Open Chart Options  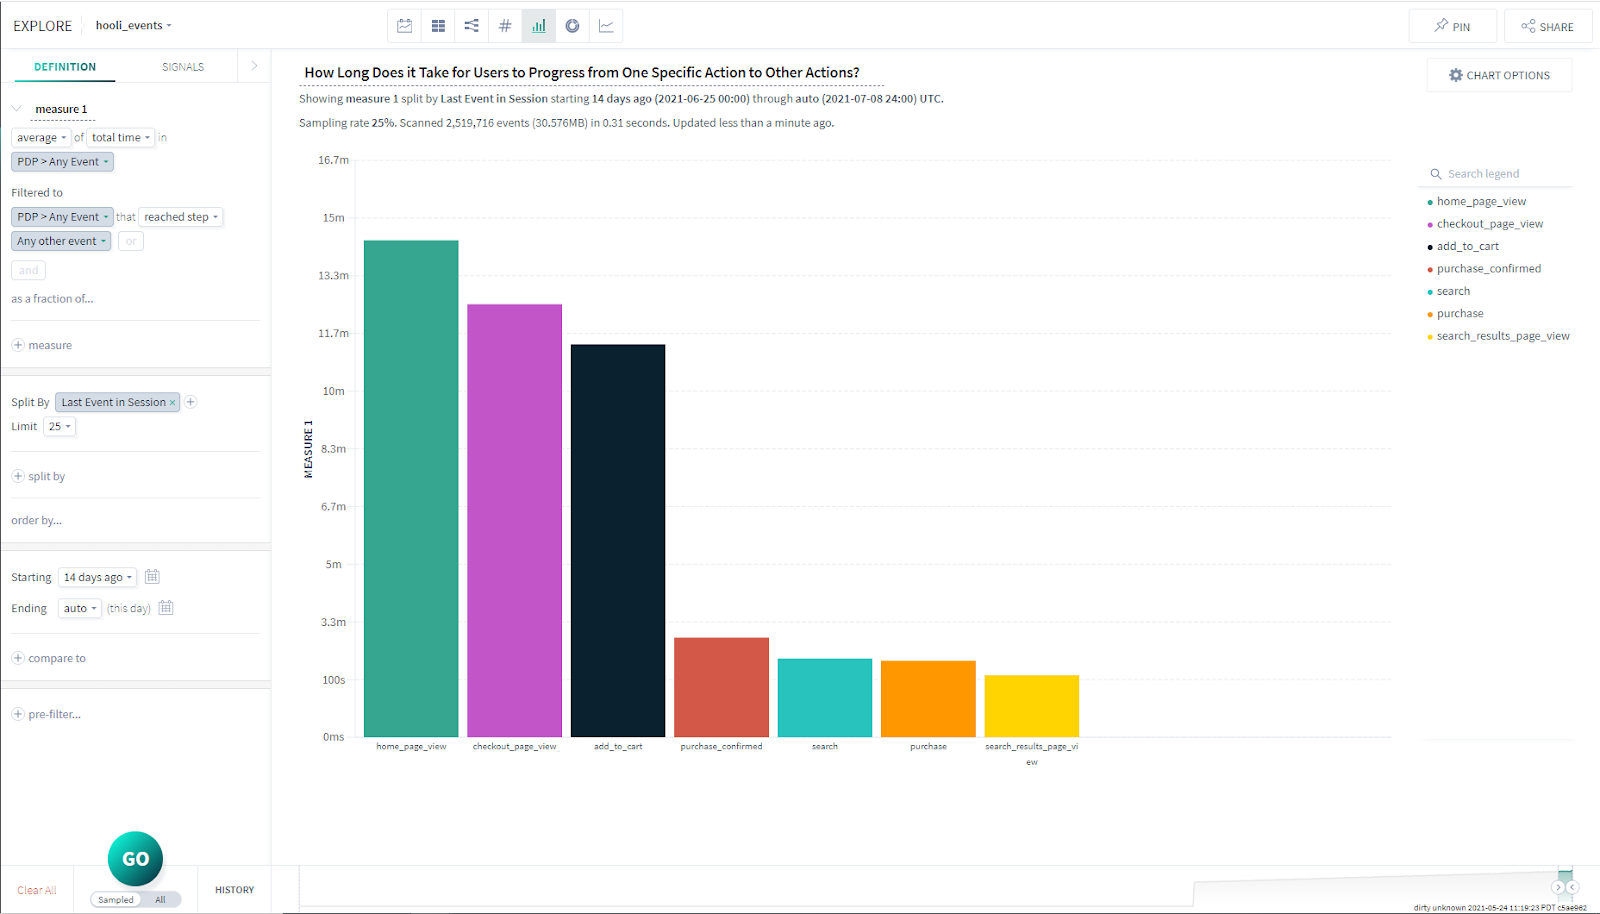click(x=1499, y=76)
